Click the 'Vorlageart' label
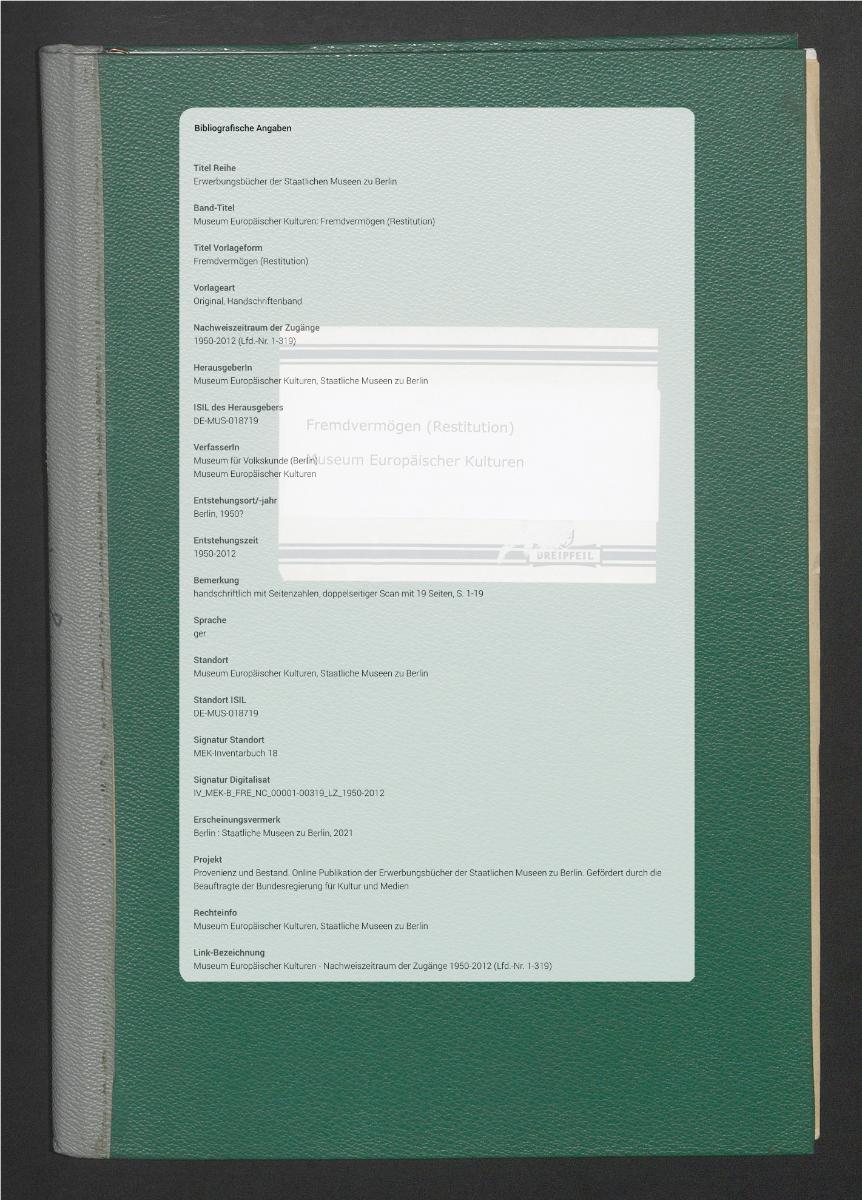Screen dimensions: 862x1200 coord(212,288)
